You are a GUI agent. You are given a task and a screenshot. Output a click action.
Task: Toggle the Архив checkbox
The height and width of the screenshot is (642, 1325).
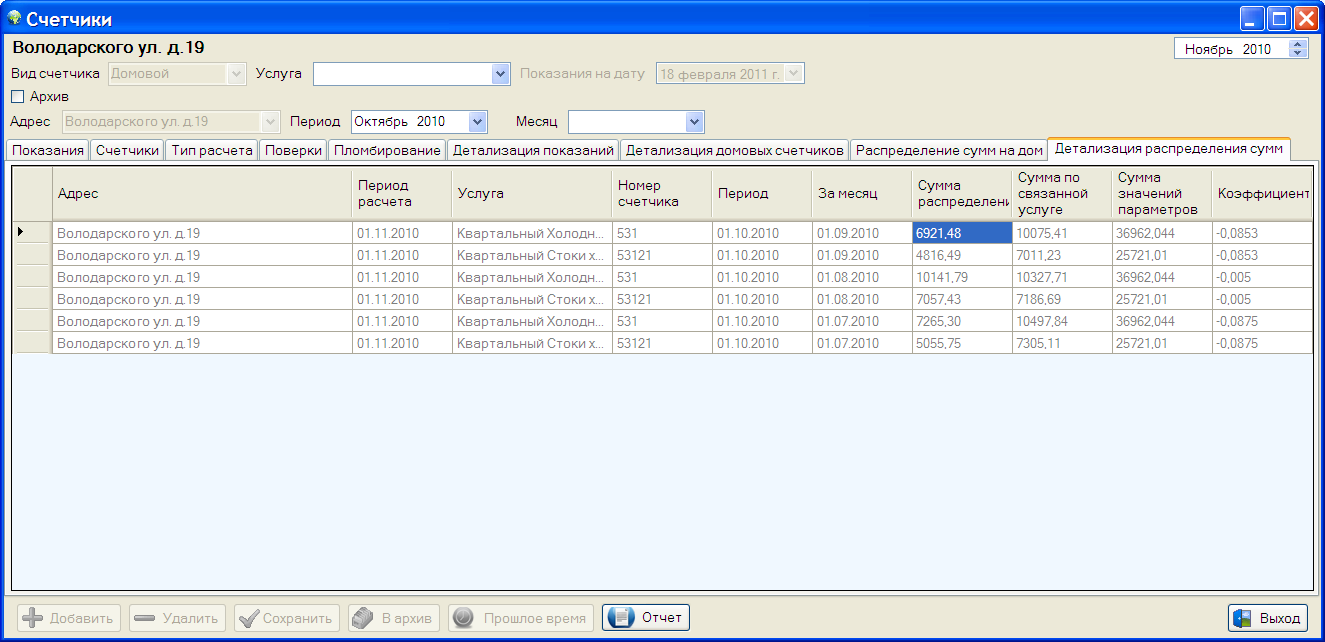pos(17,97)
